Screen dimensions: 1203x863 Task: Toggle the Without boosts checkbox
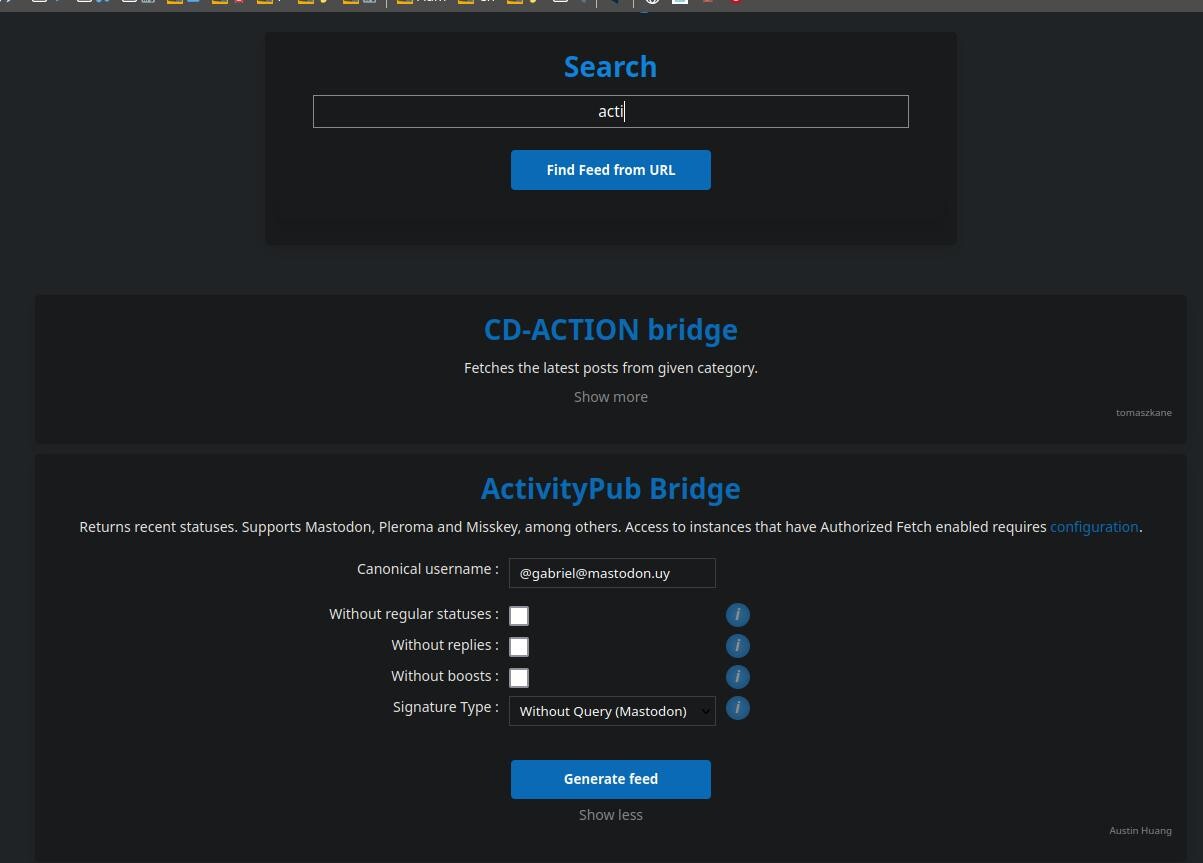point(519,678)
